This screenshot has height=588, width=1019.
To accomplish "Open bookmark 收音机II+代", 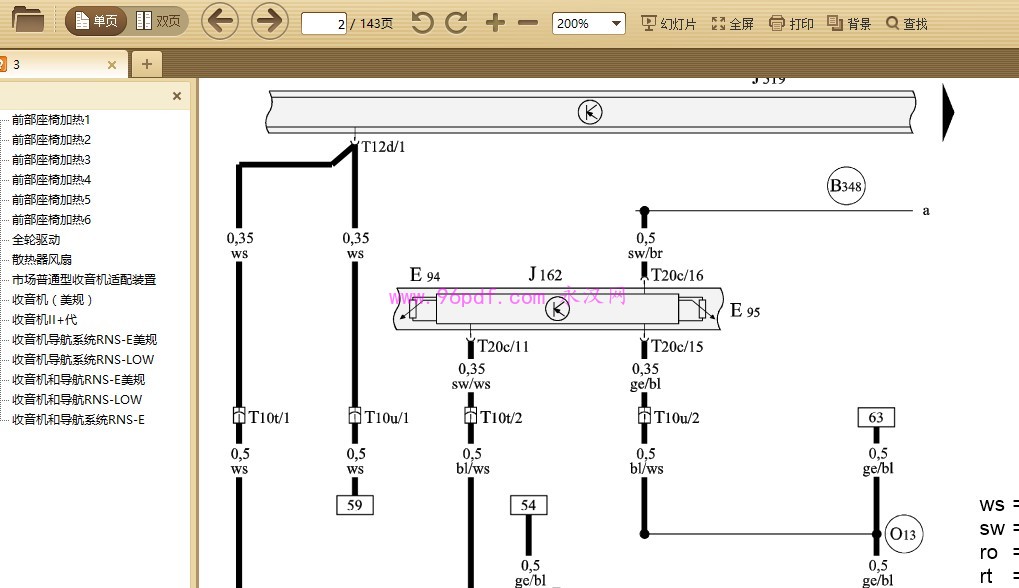I will click(x=44, y=320).
